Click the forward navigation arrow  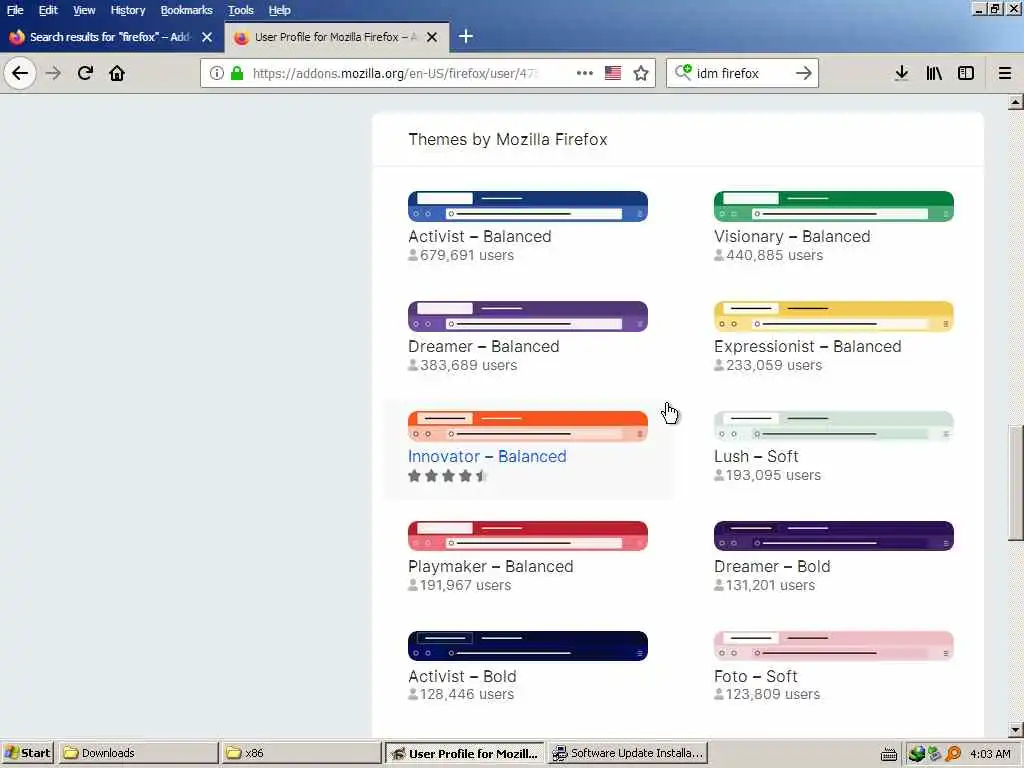pos(53,73)
